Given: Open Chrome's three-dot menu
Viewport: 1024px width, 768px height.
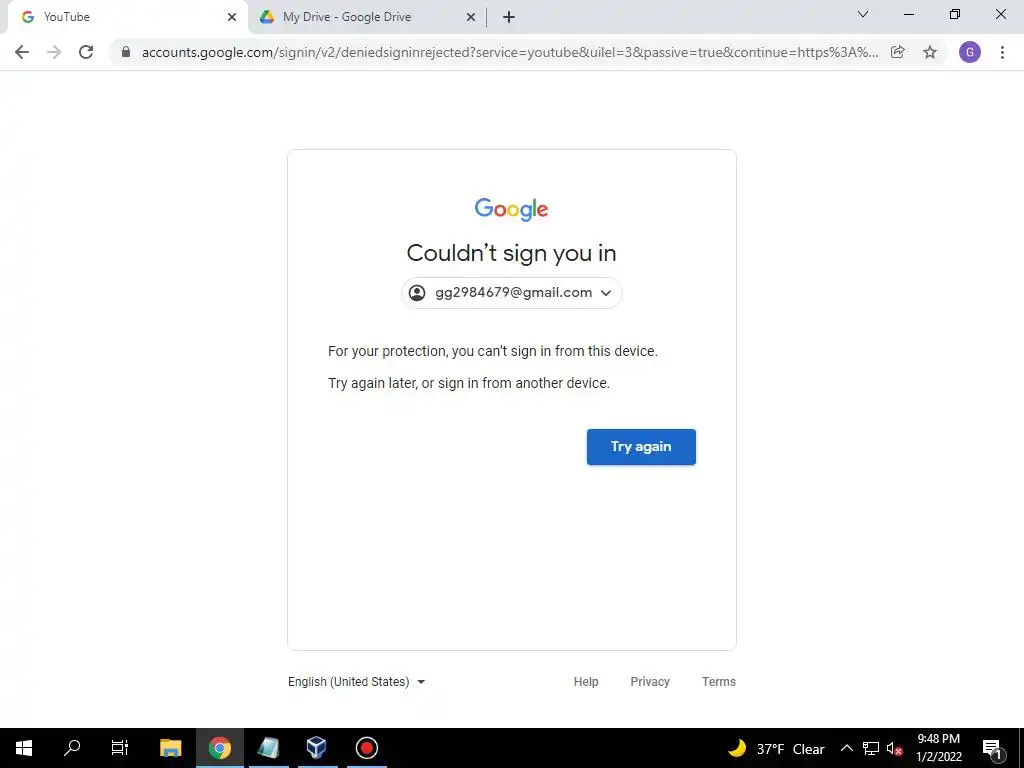Looking at the screenshot, I should click(1002, 52).
